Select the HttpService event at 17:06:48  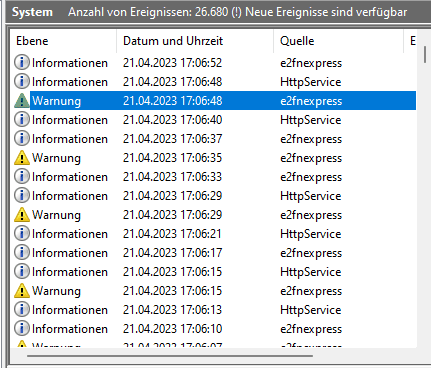point(213,82)
